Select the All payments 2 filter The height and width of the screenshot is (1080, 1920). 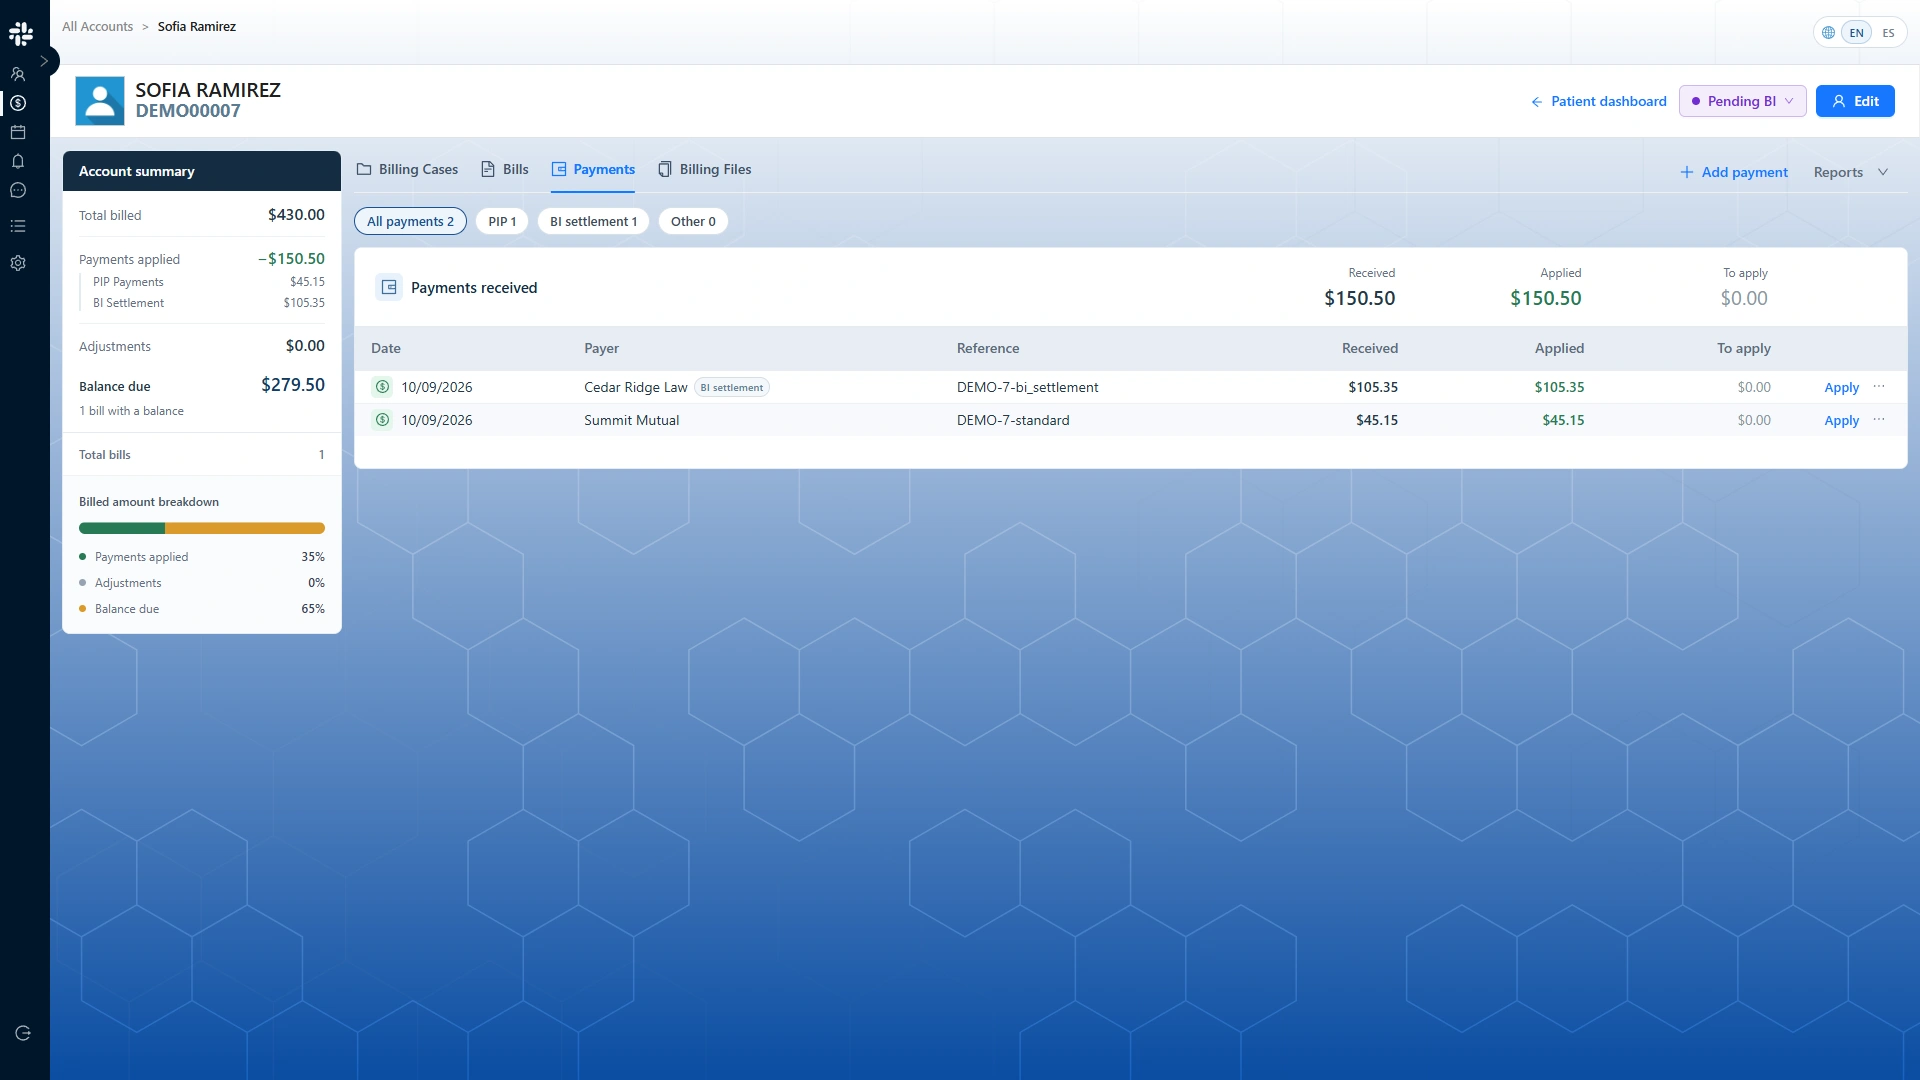point(410,221)
